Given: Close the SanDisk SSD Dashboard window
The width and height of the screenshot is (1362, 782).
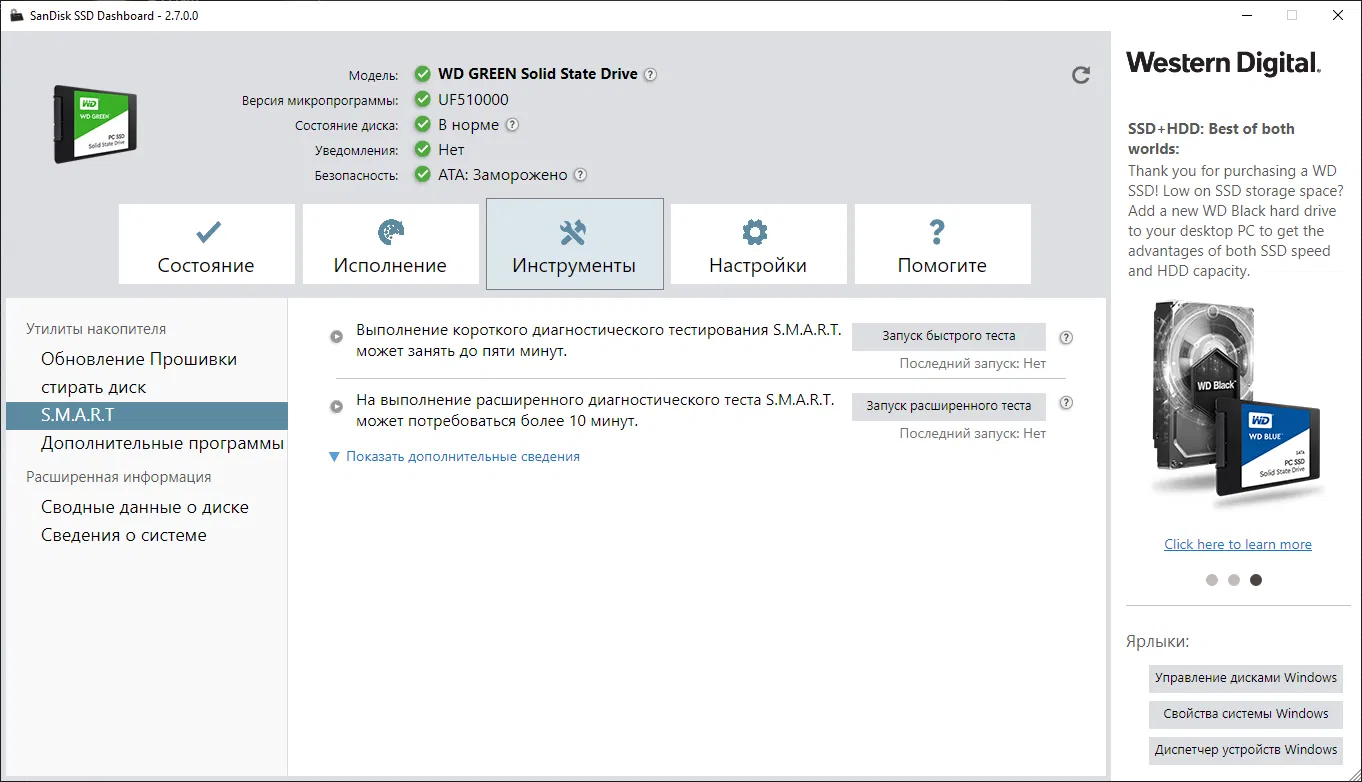Looking at the screenshot, I should (1338, 15).
